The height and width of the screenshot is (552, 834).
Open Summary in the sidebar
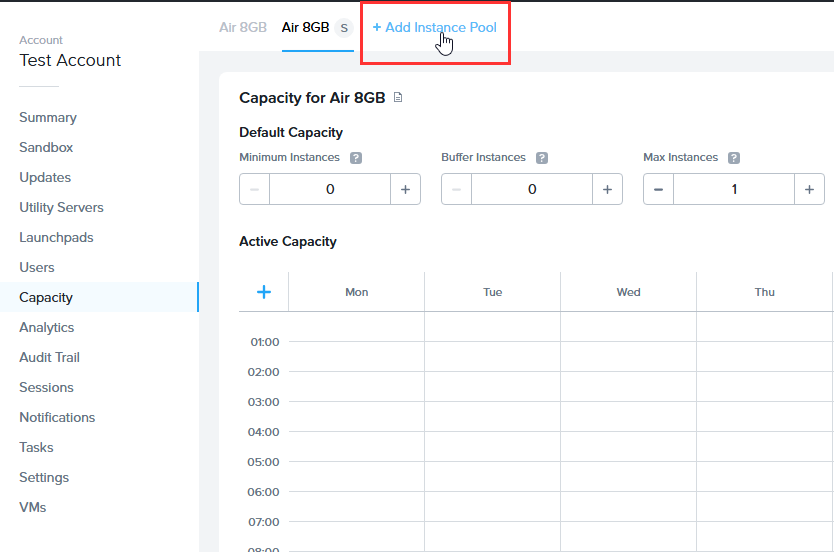coord(48,118)
